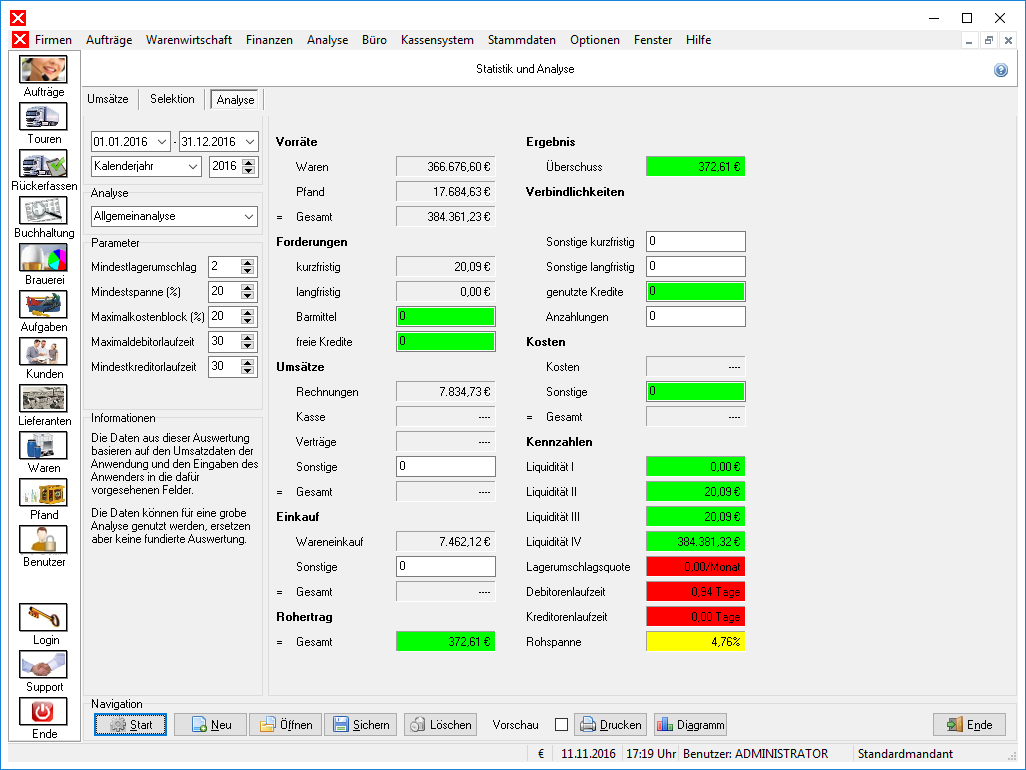Open the Touren truck icon
This screenshot has height=770, width=1026.
click(43, 116)
